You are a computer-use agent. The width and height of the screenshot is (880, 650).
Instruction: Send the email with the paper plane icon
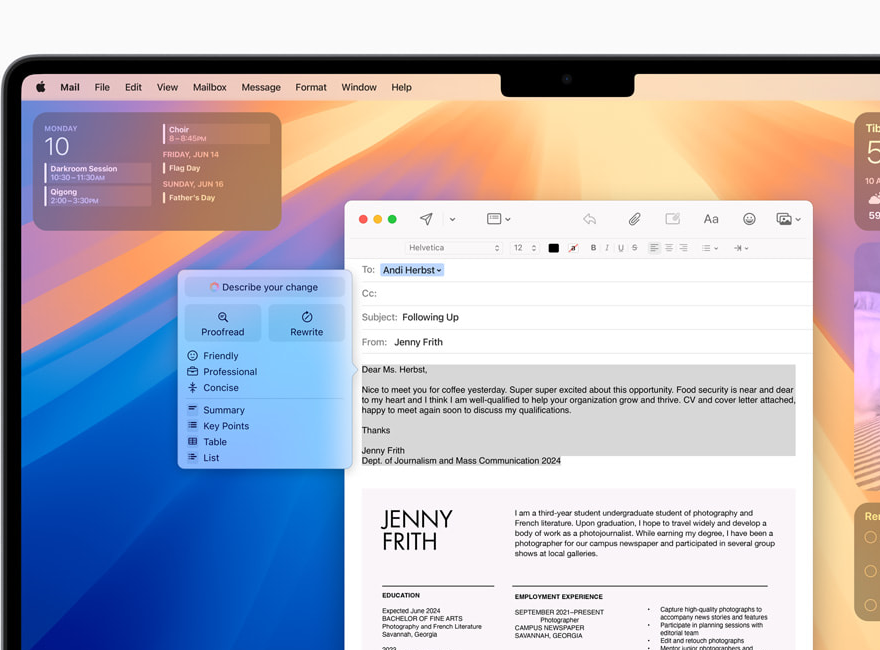point(426,219)
